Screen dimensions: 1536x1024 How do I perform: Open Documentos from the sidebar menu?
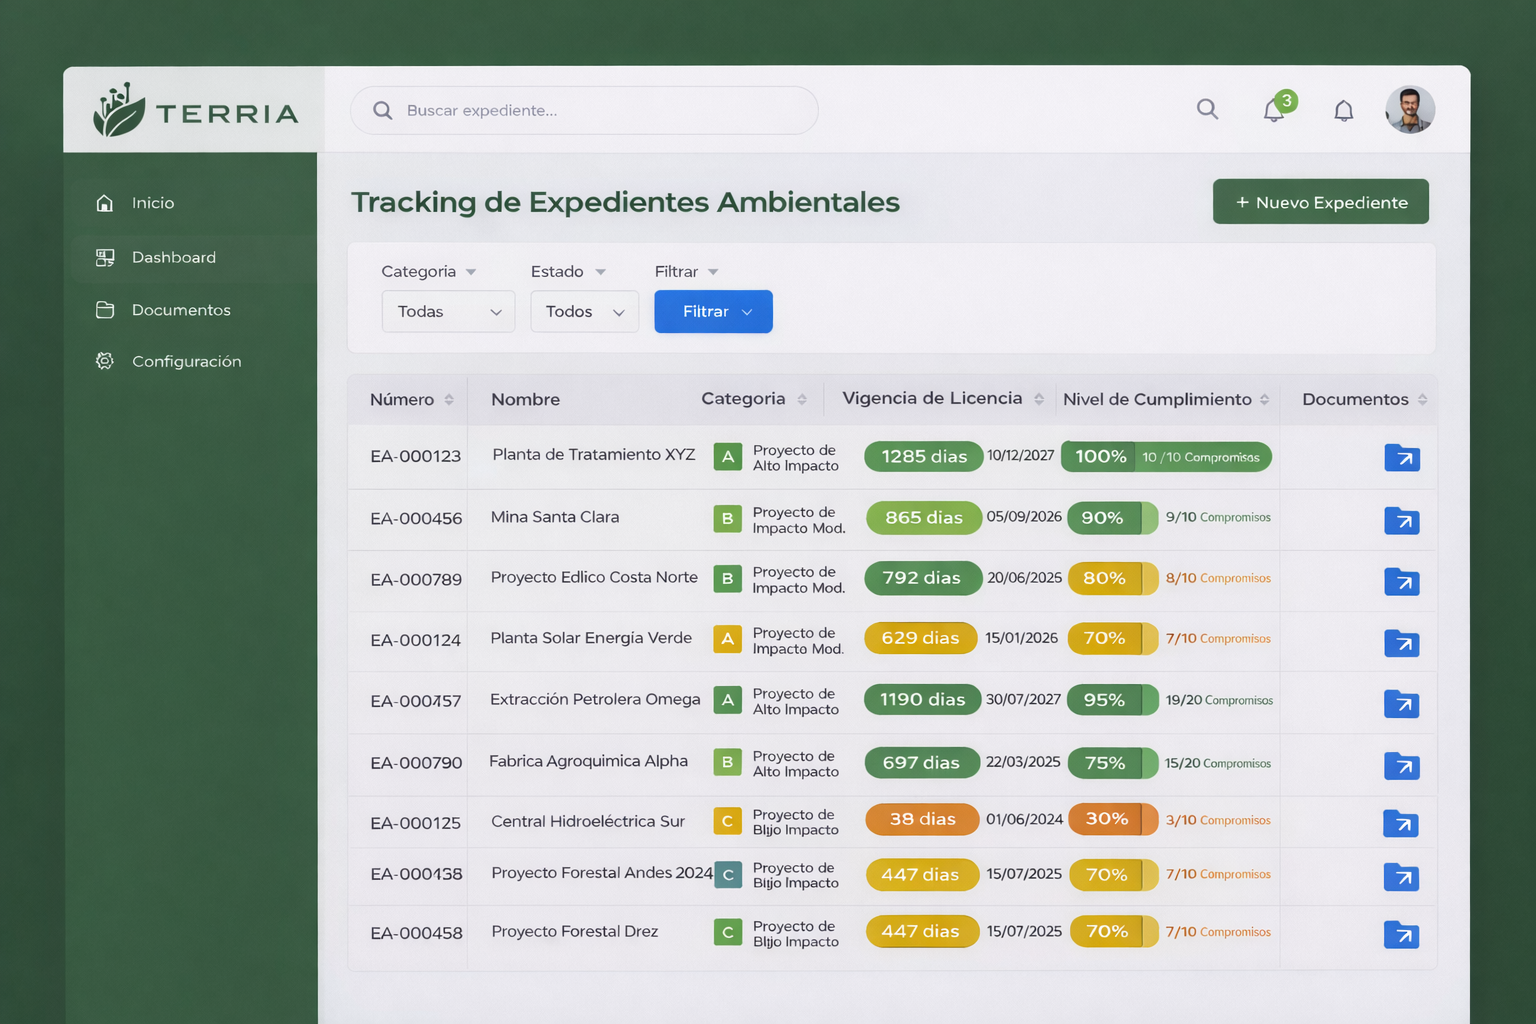coord(181,310)
